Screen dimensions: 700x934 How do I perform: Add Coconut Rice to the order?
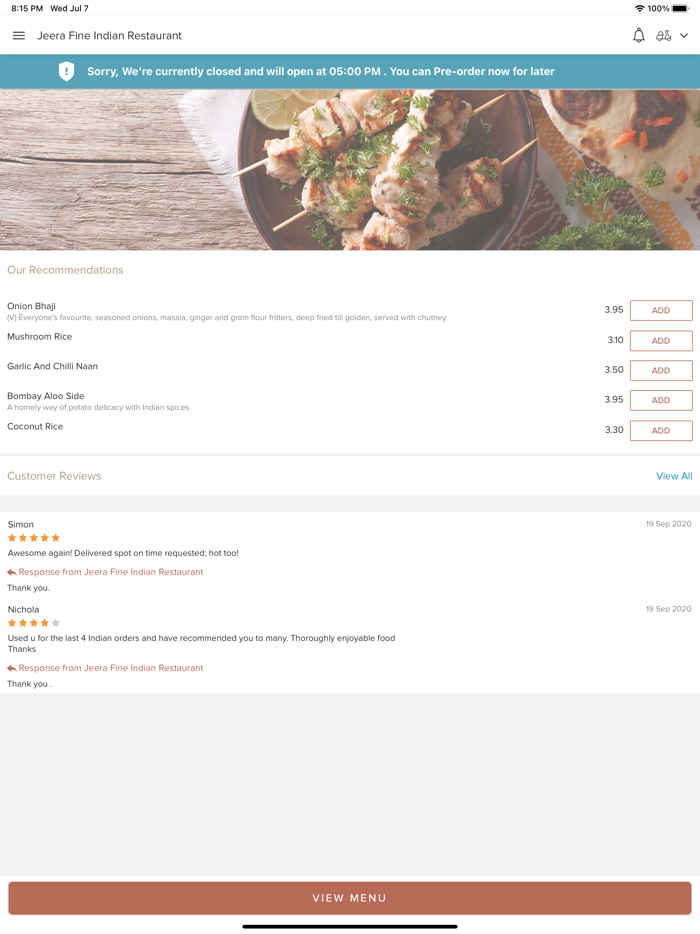[660, 430]
